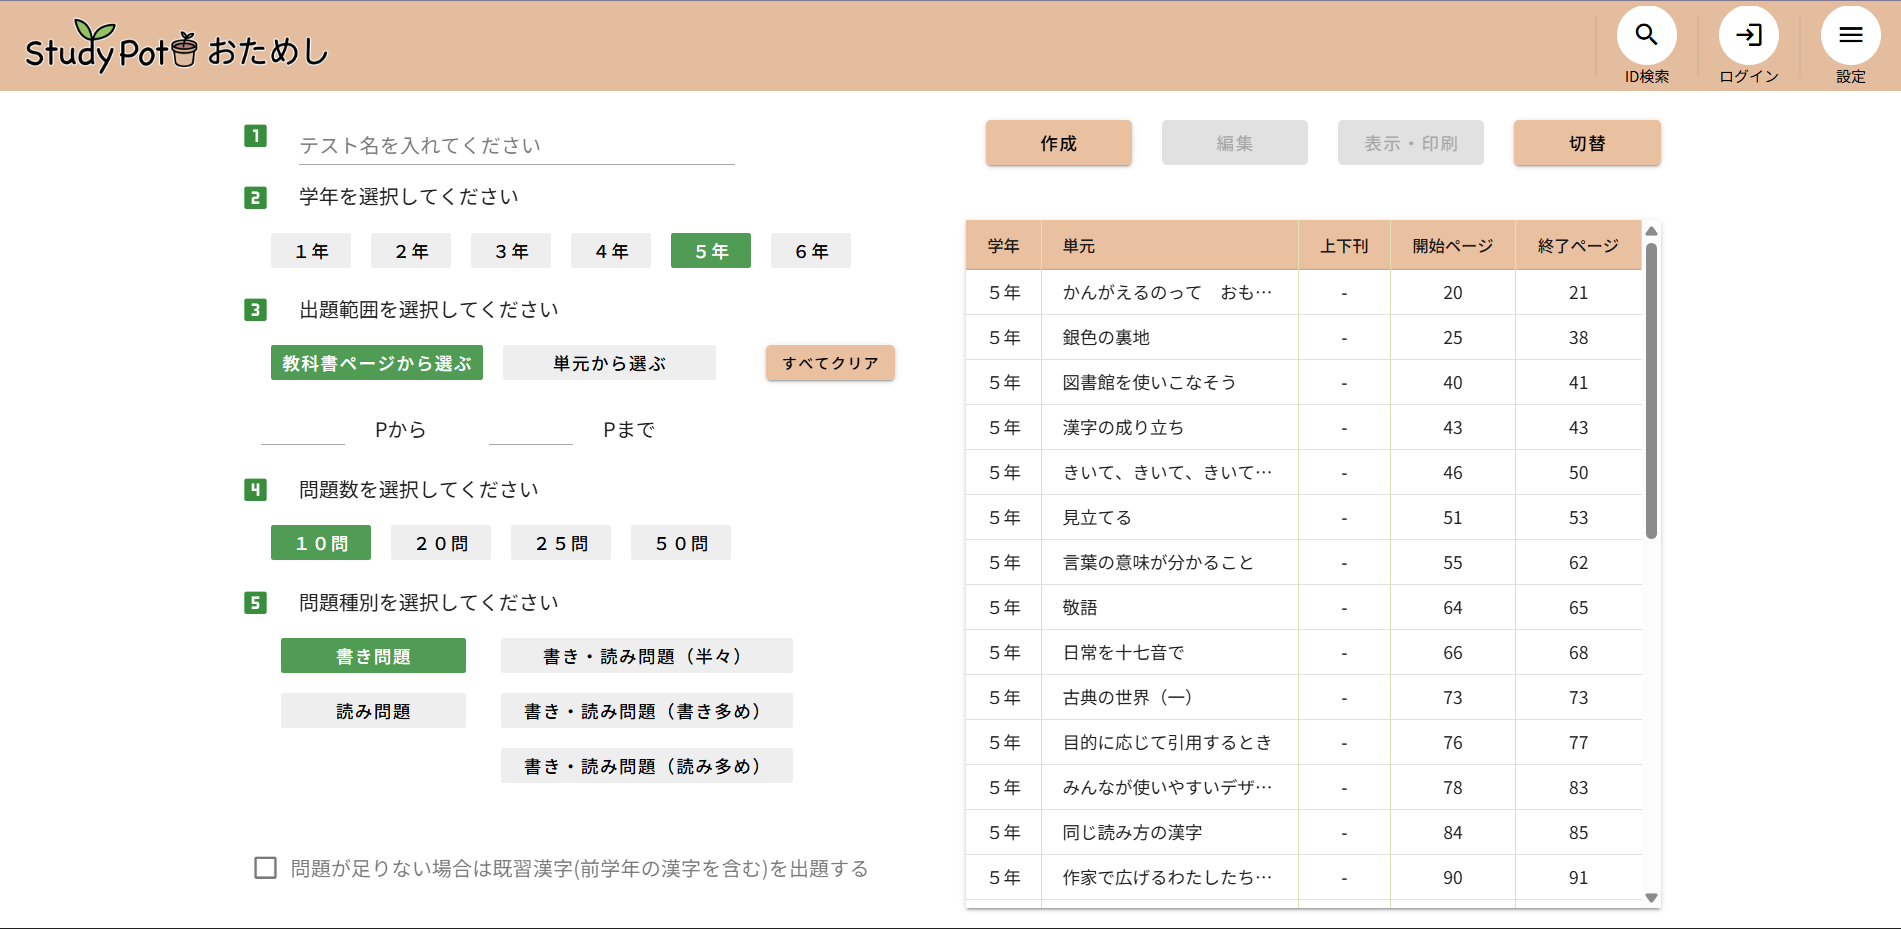The height and width of the screenshot is (929, 1901).
Task: Select the 読み問題 question type
Action: coord(373,711)
